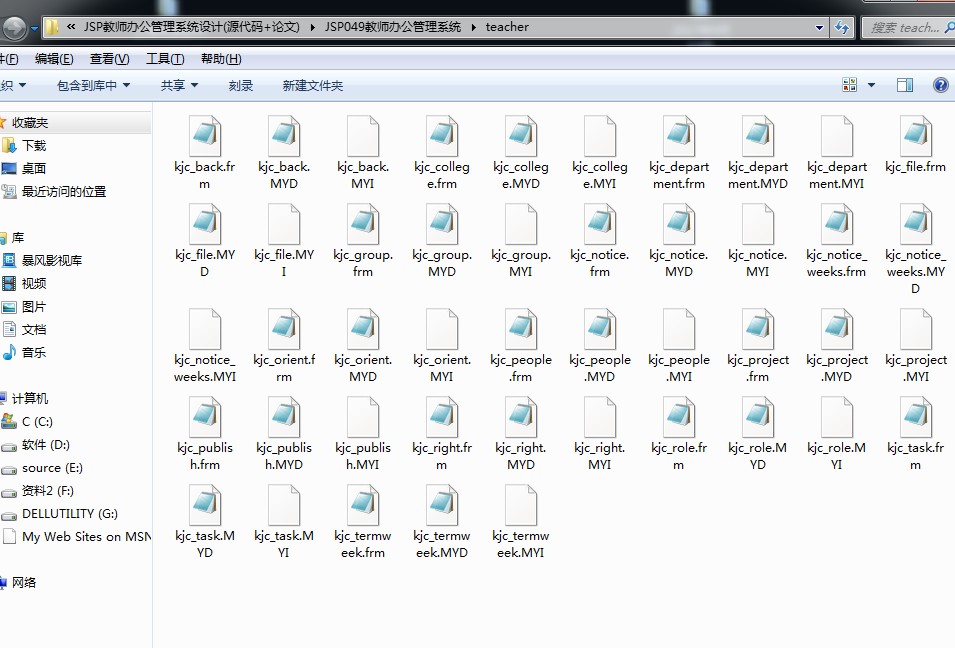Open the view options dropdown arrow
Screen dimensions: 955x648
[872, 85]
